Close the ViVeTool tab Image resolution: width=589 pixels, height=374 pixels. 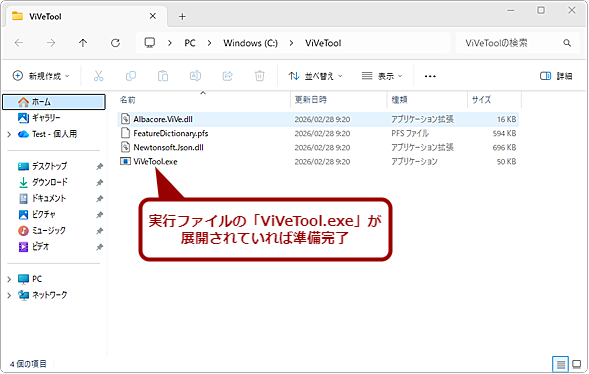(x=153, y=16)
